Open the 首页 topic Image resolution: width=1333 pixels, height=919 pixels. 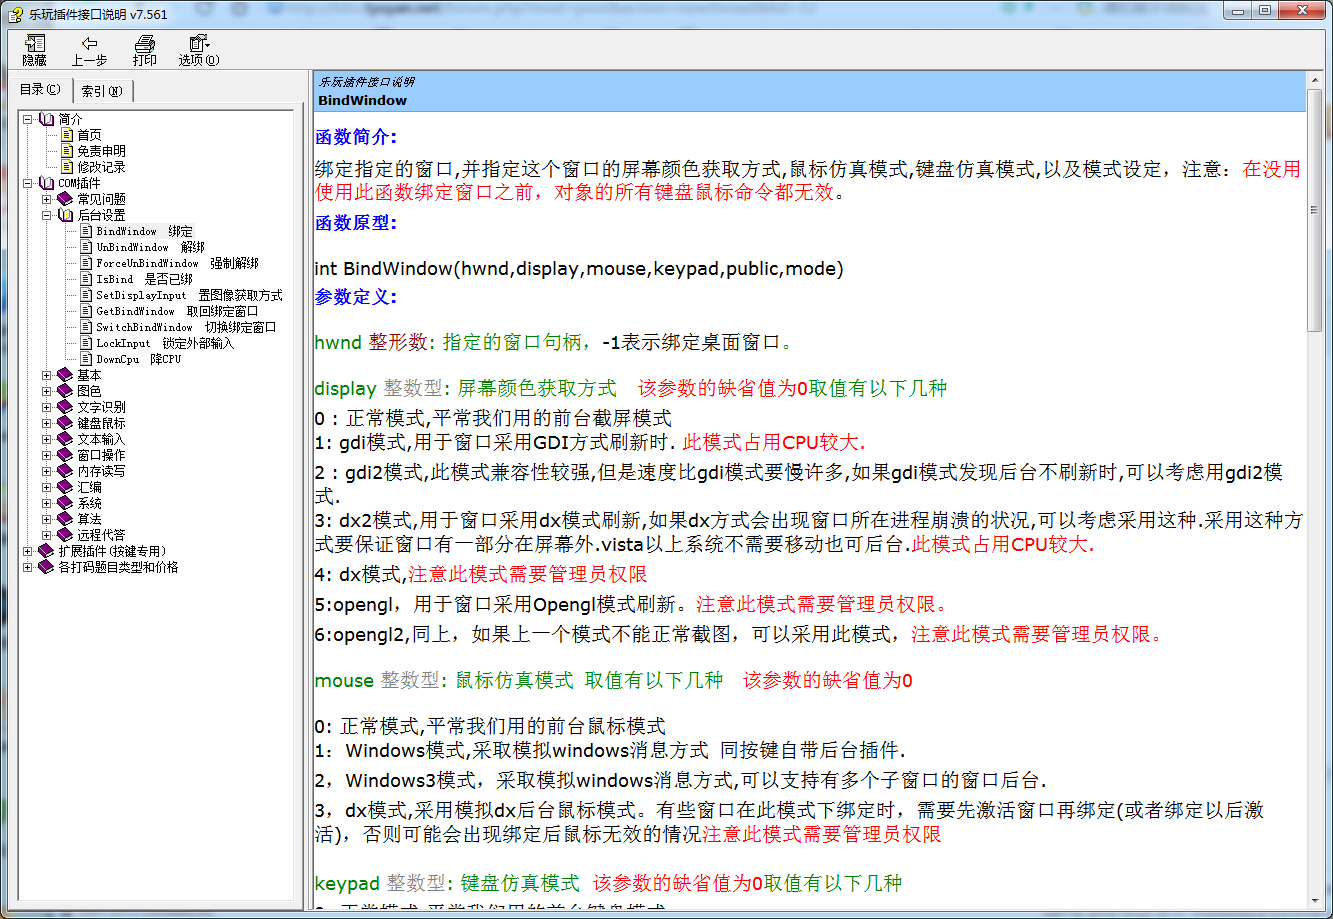click(x=89, y=135)
